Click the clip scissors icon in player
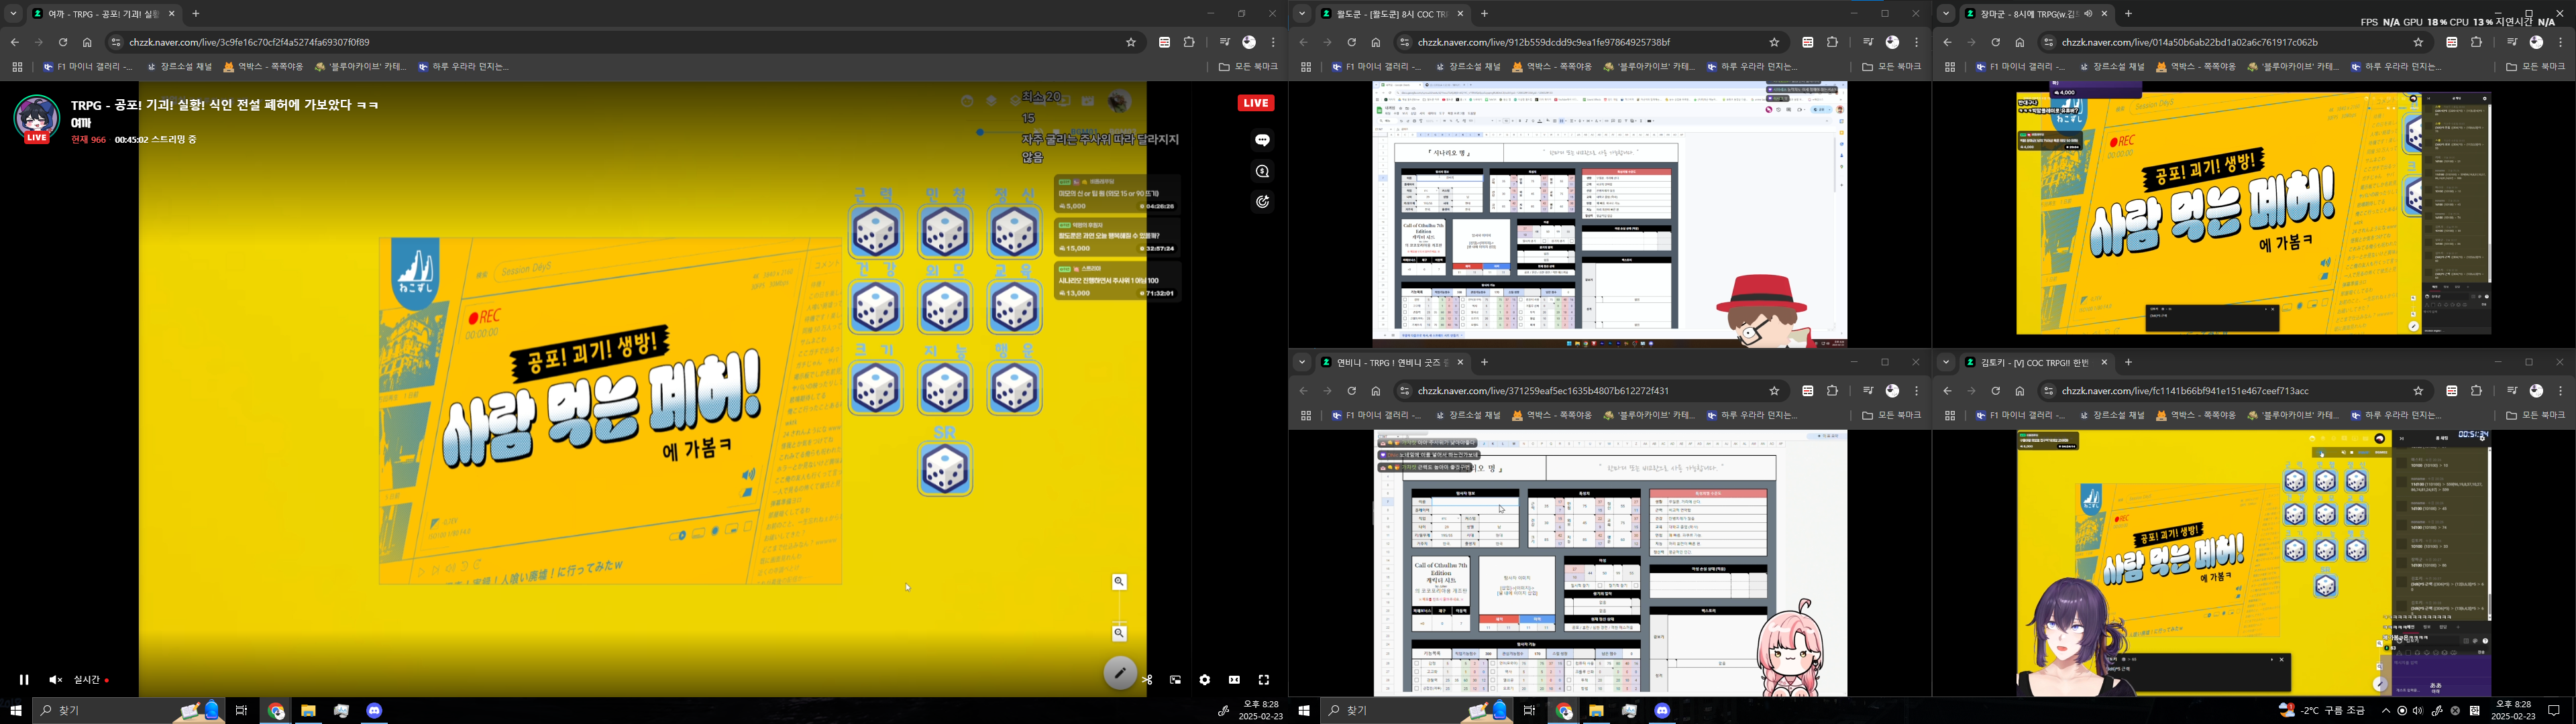Viewport: 2576px width, 724px height. tap(1147, 680)
